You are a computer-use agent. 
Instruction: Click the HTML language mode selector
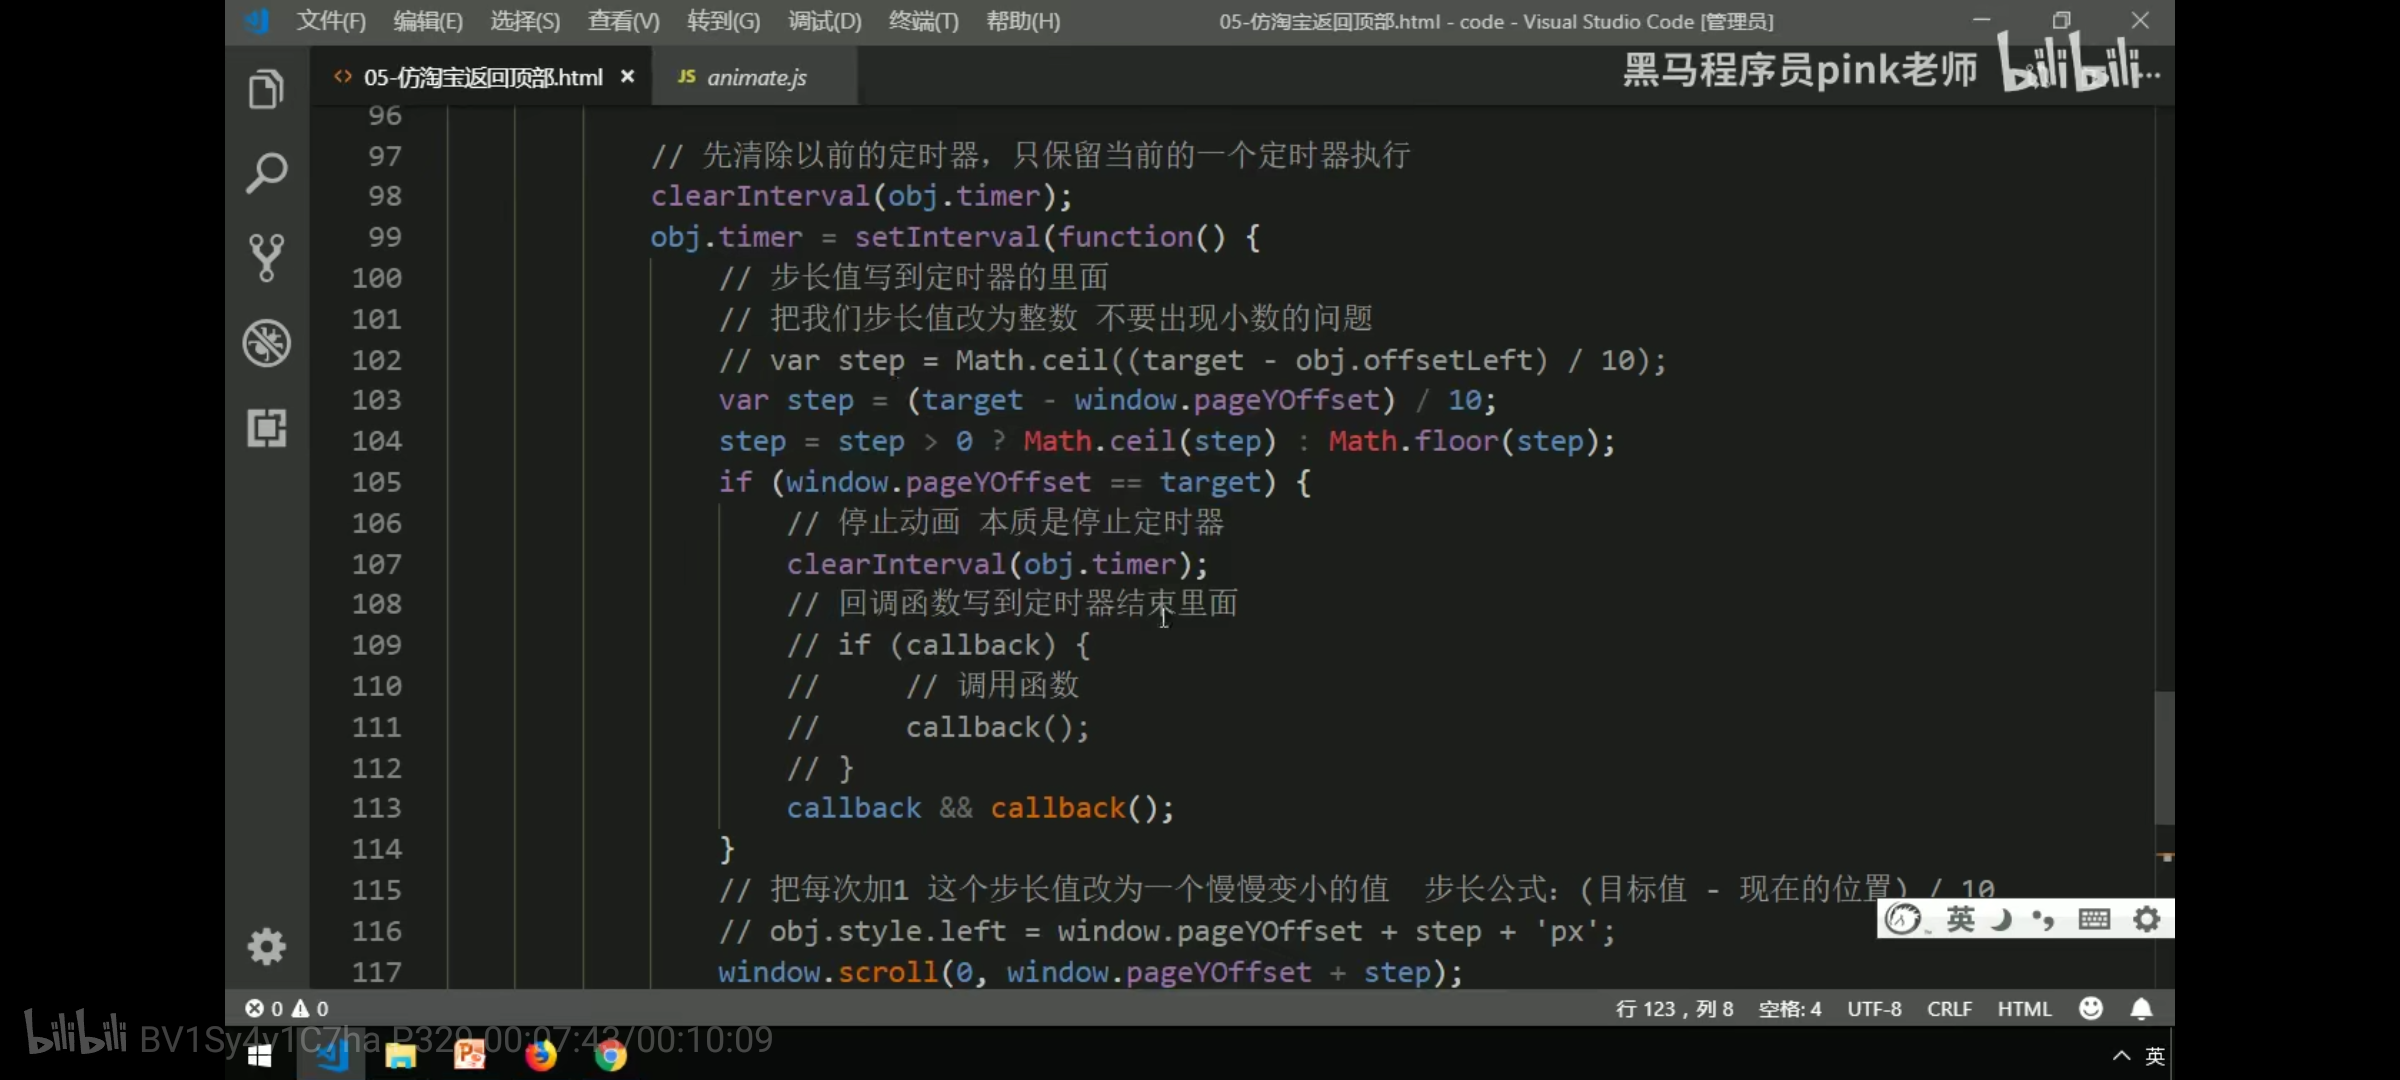coord(2024,1008)
